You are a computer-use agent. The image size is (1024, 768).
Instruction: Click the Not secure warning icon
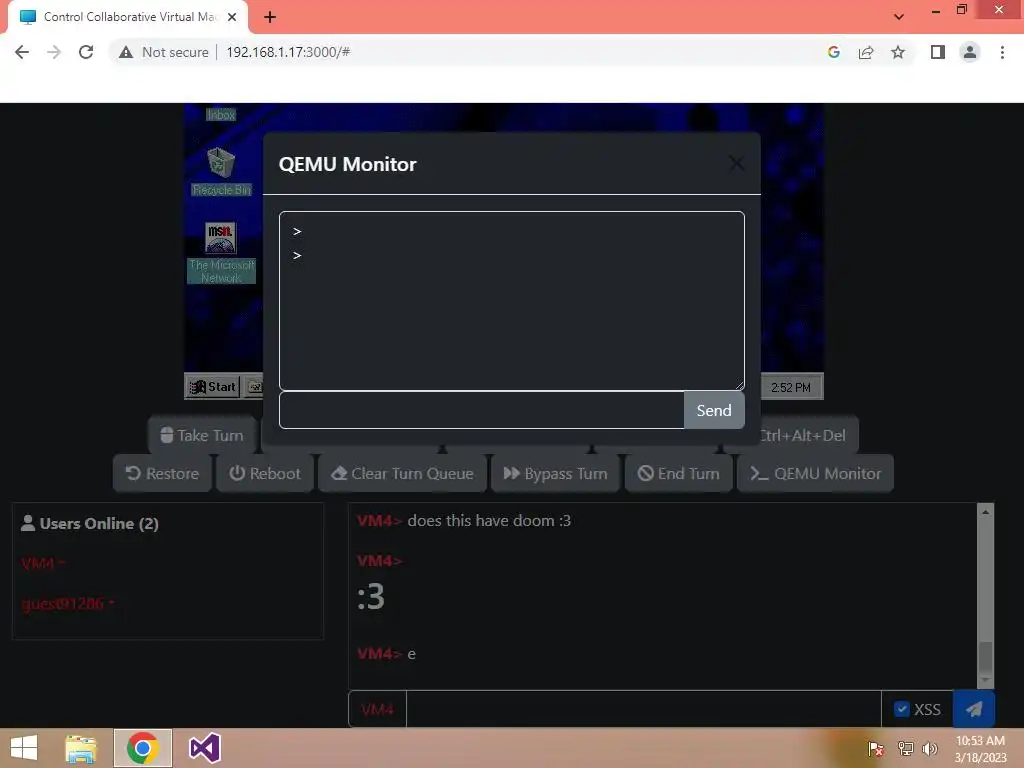click(126, 52)
